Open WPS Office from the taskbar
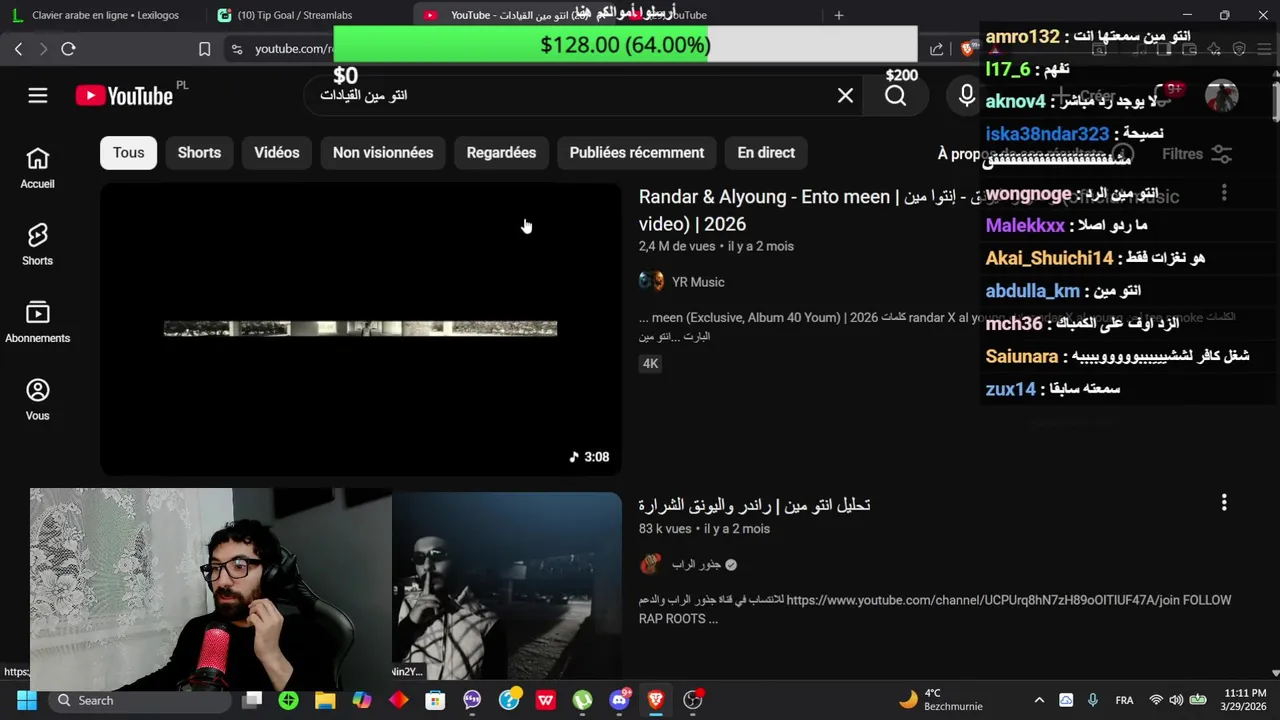Screen dimensions: 1280x720 coord(545,700)
